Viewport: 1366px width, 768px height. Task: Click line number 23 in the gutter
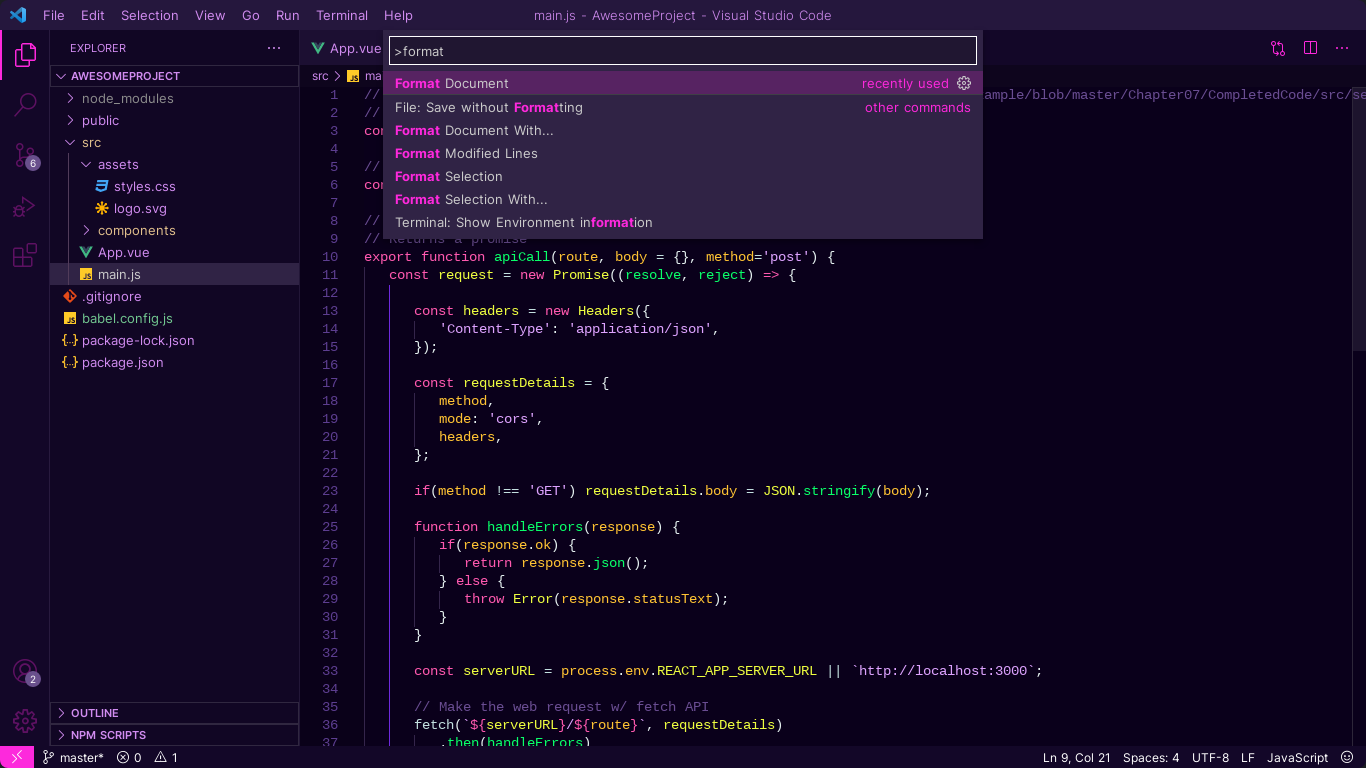pyautogui.click(x=330, y=491)
